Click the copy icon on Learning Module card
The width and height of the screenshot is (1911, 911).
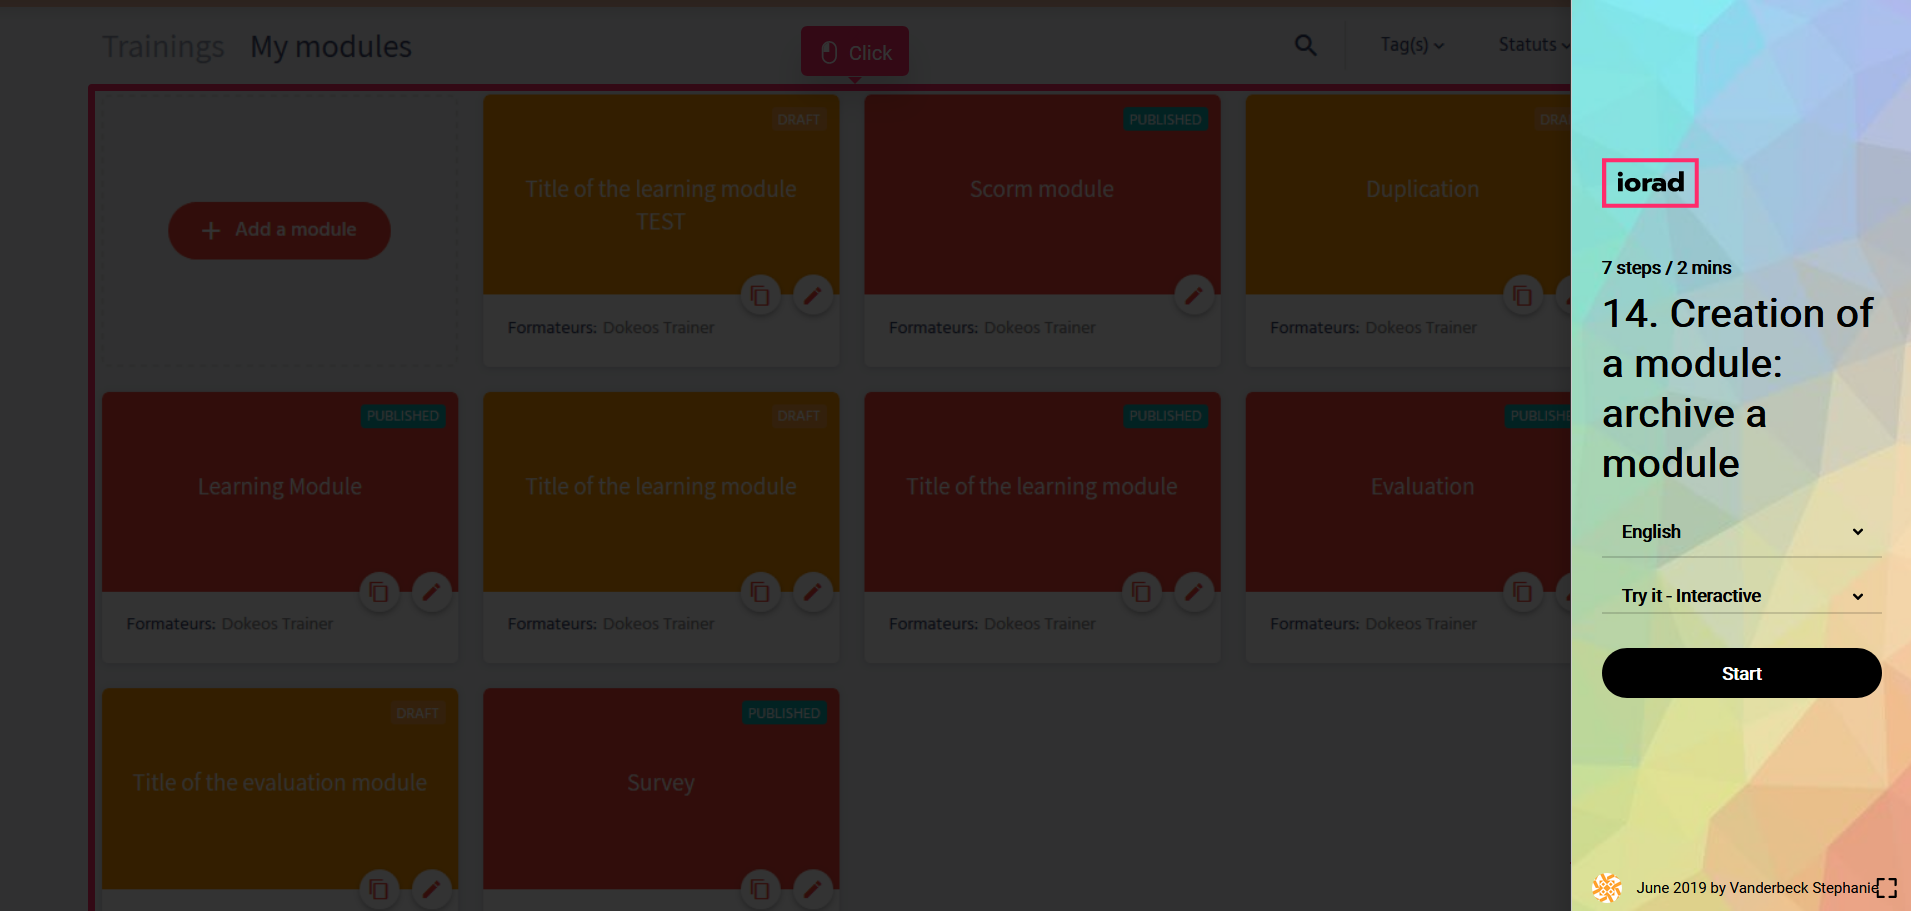[x=379, y=592]
